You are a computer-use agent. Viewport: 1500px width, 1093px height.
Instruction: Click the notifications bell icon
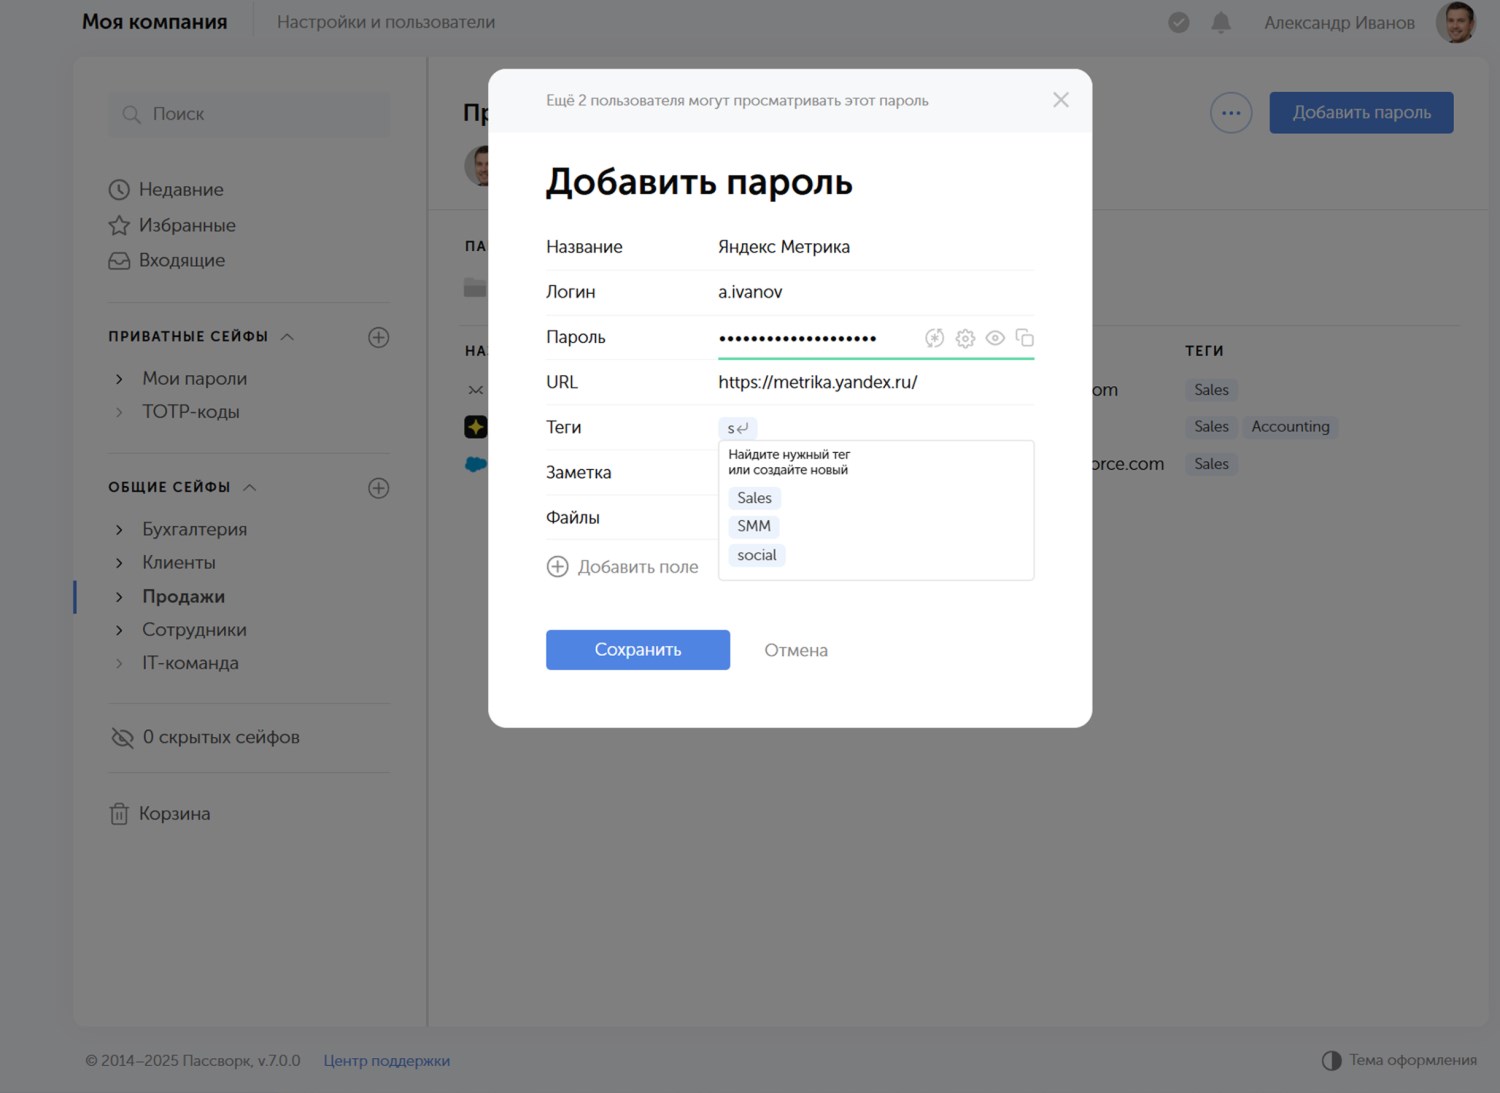click(1221, 22)
